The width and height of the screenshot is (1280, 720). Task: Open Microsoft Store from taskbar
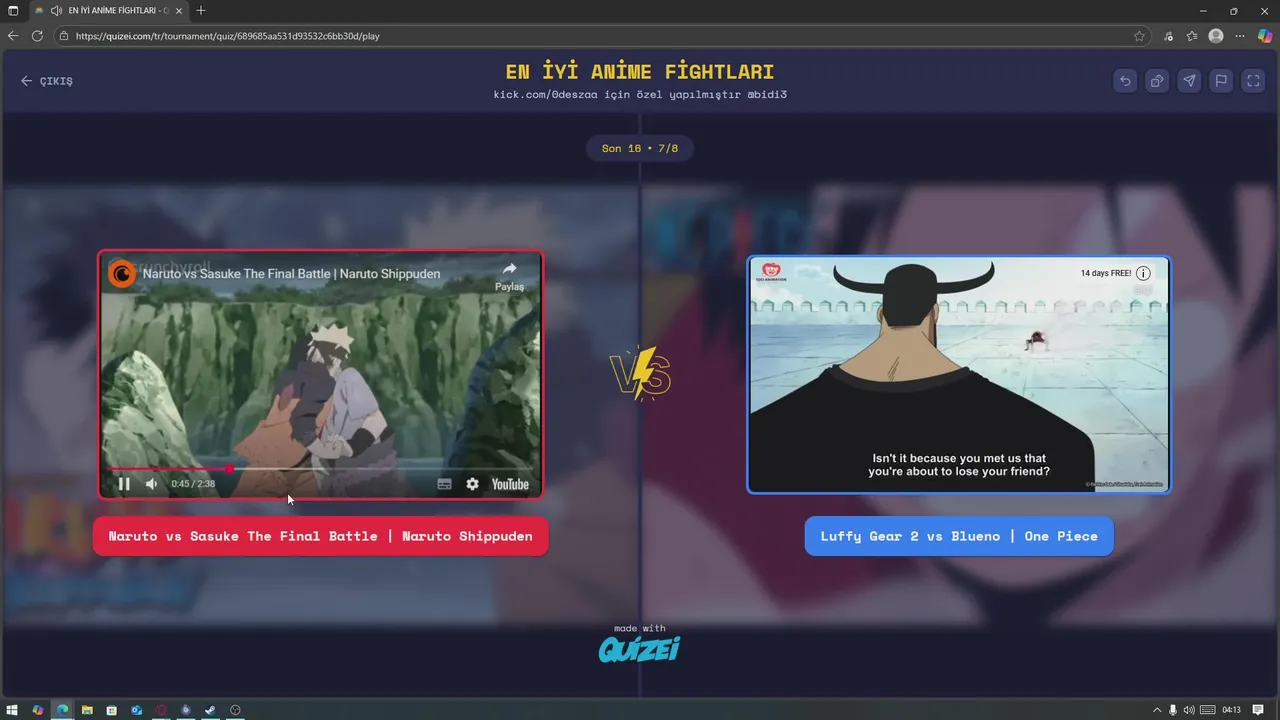pos(112,710)
